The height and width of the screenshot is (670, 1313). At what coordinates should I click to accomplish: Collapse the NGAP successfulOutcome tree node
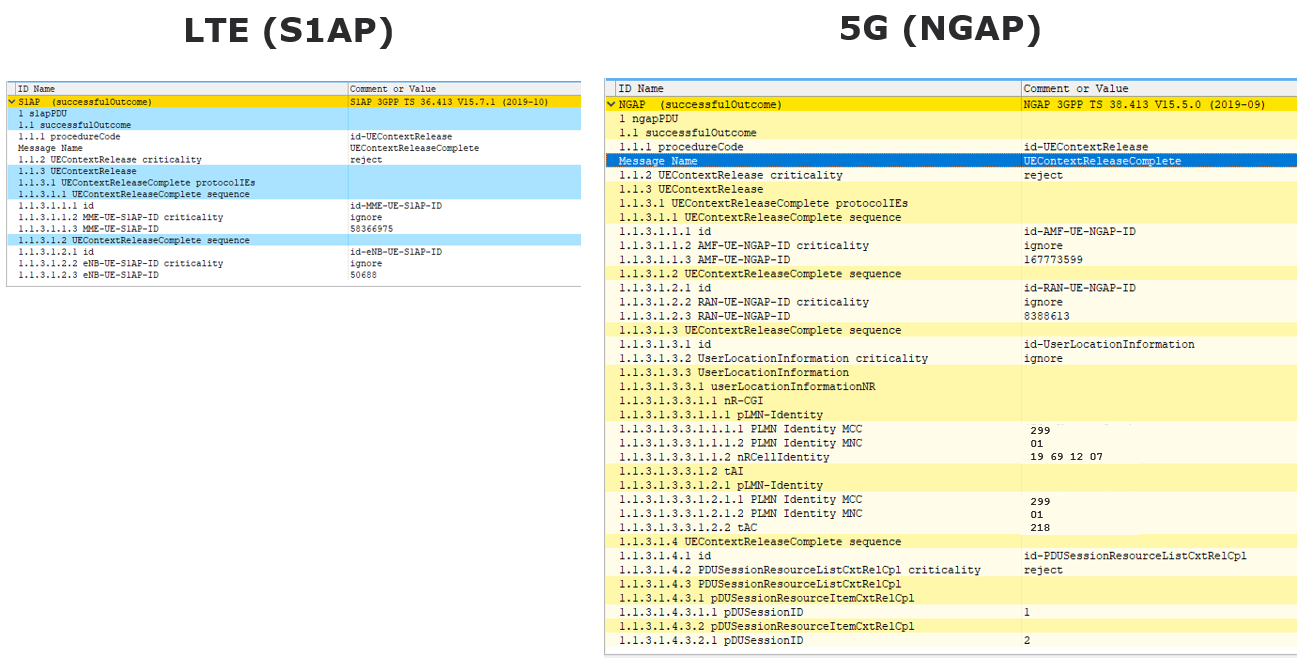tap(609, 104)
